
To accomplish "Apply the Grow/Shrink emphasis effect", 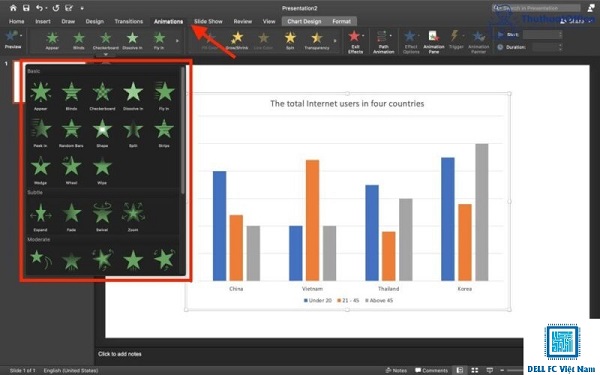I will click(x=237, y=41).
